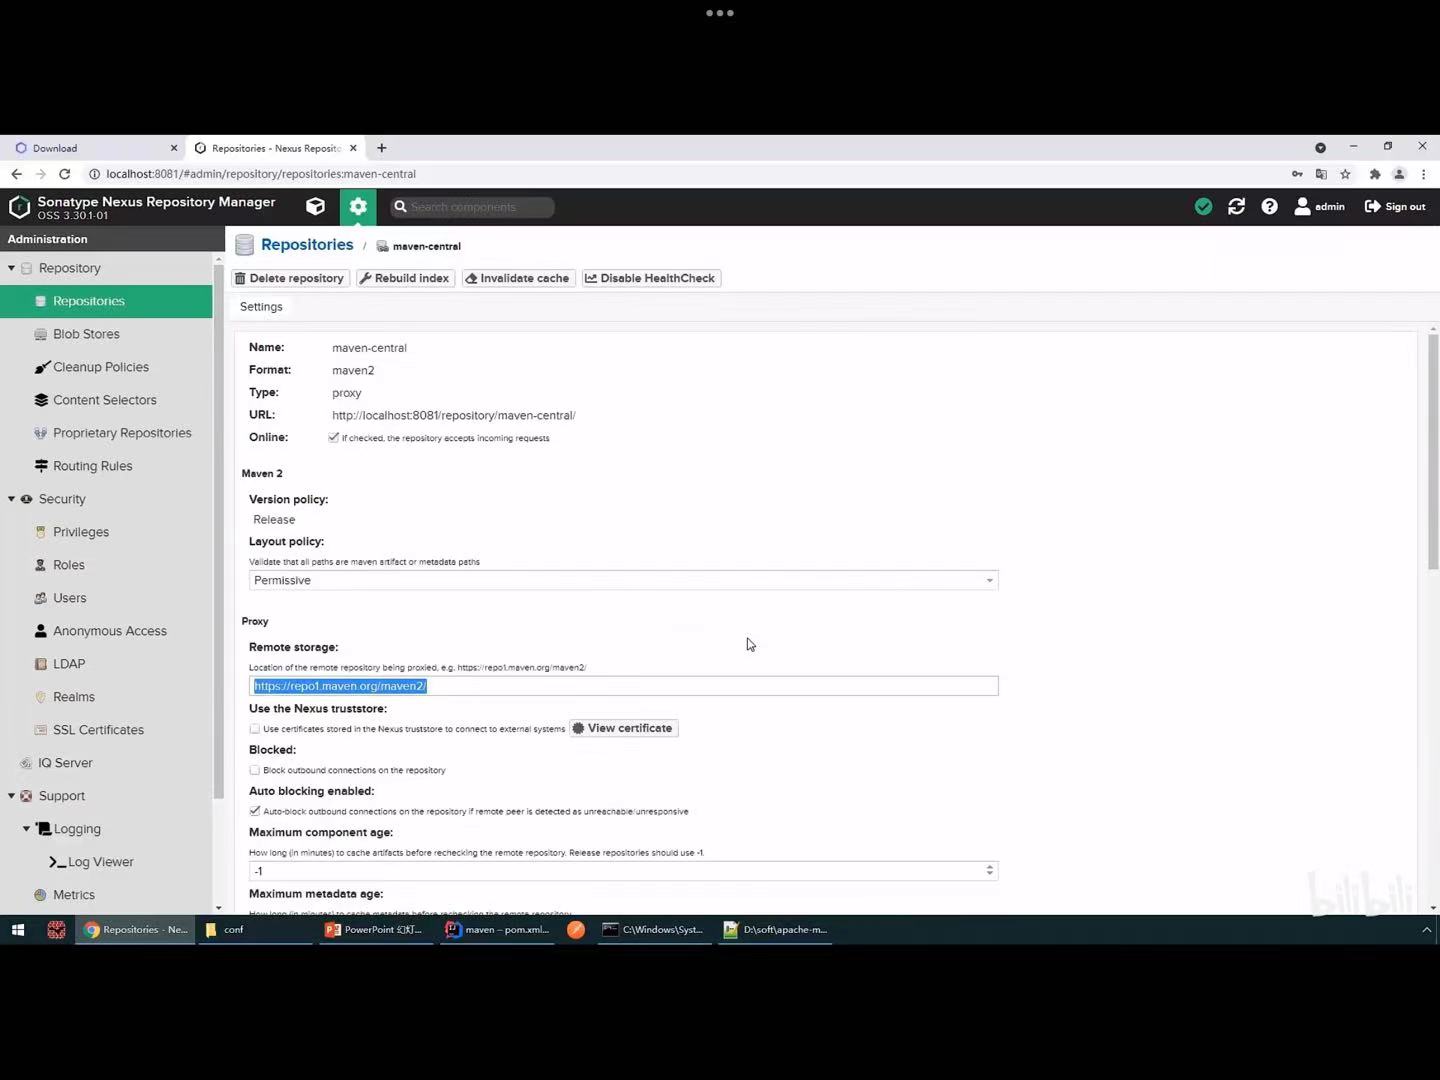The width and height of the screenshot is (1440, 1080).
Task: Open Proprietary Repositories in sidebar
Action: 122,433
